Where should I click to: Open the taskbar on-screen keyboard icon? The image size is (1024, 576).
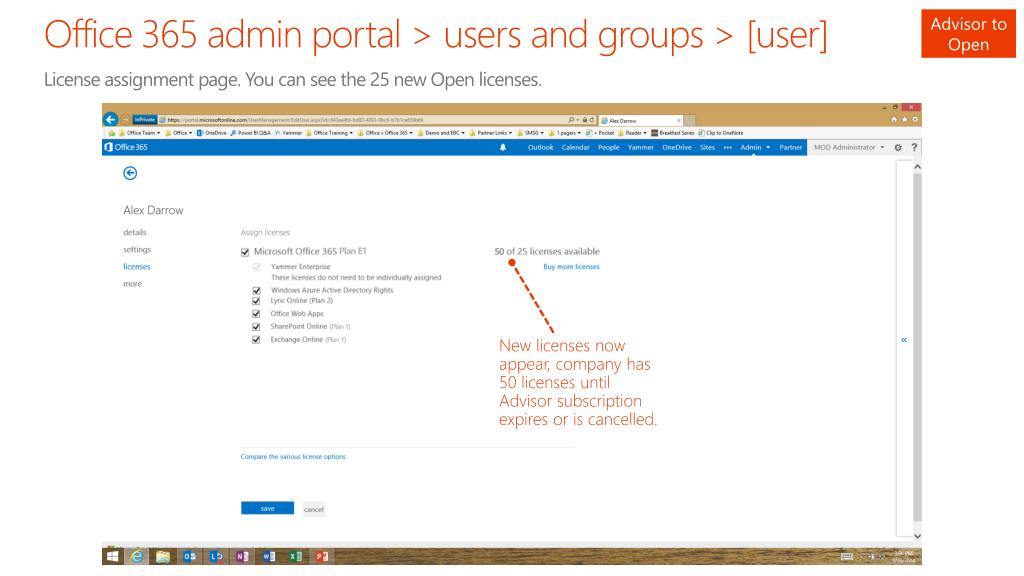(847, 556)
